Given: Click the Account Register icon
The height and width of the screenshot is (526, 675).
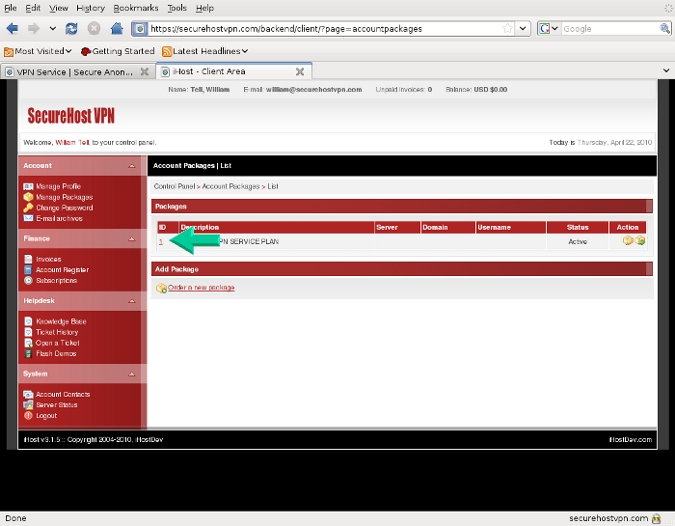Looking at the screenshot, I should pos(28,270).
